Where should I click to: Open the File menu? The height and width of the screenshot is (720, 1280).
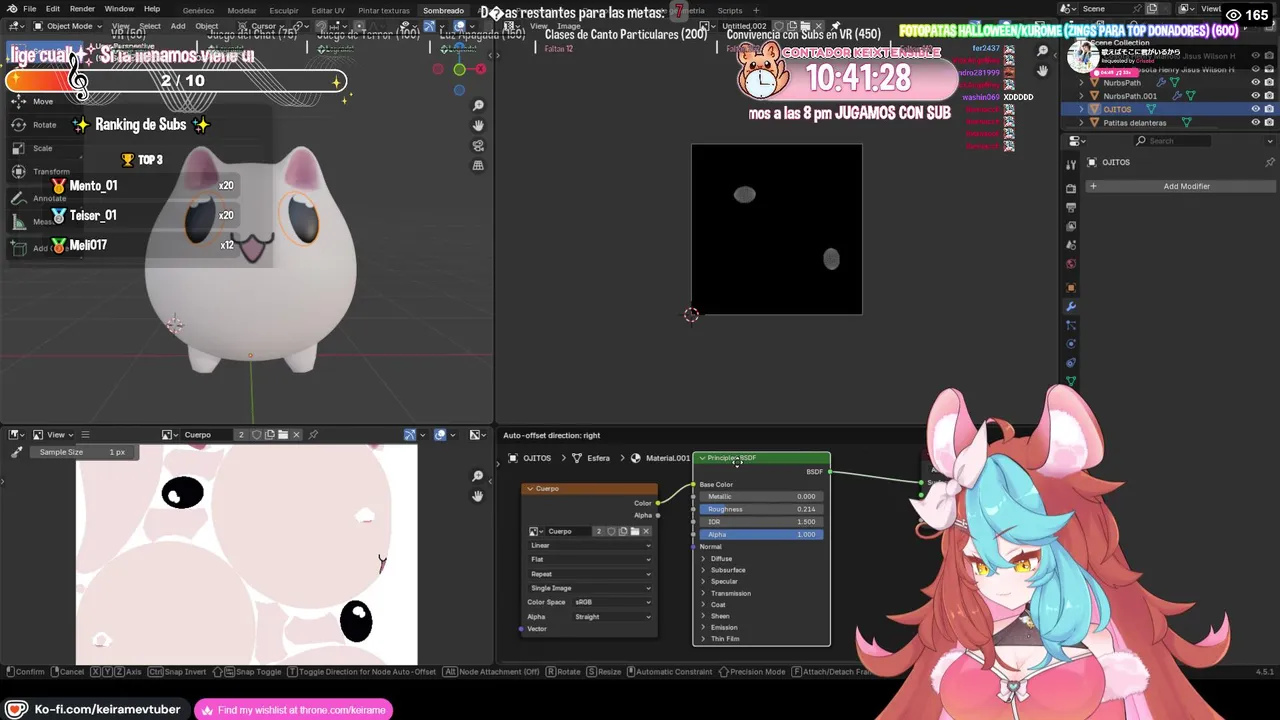click(x=30, y=9)
